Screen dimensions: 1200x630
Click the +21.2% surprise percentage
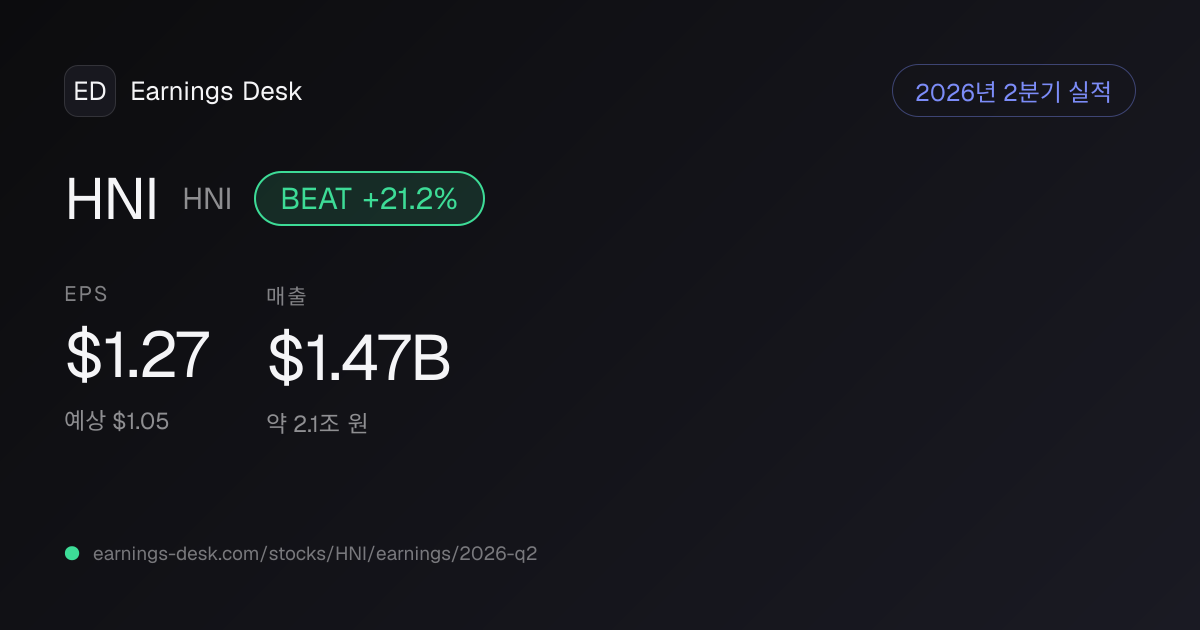pyautogui.click(x=410, y=199)
